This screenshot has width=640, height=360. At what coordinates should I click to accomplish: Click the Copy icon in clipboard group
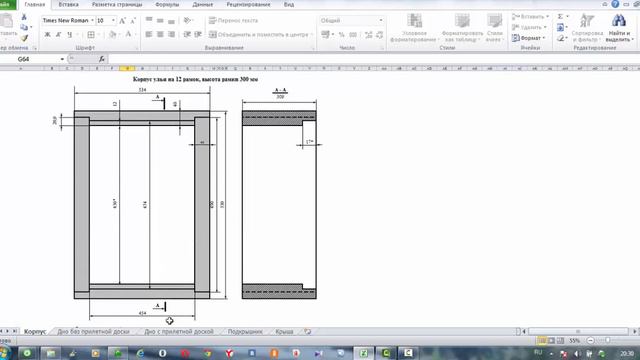click(x=24, y=27)
